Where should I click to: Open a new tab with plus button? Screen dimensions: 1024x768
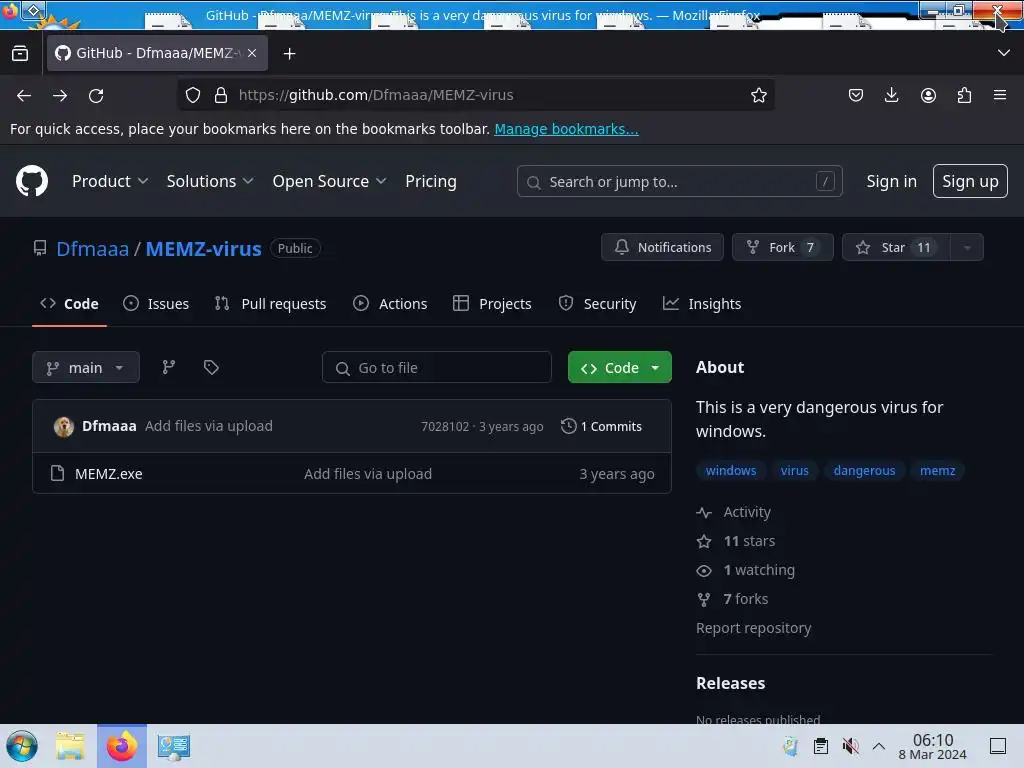click(289, 54)
